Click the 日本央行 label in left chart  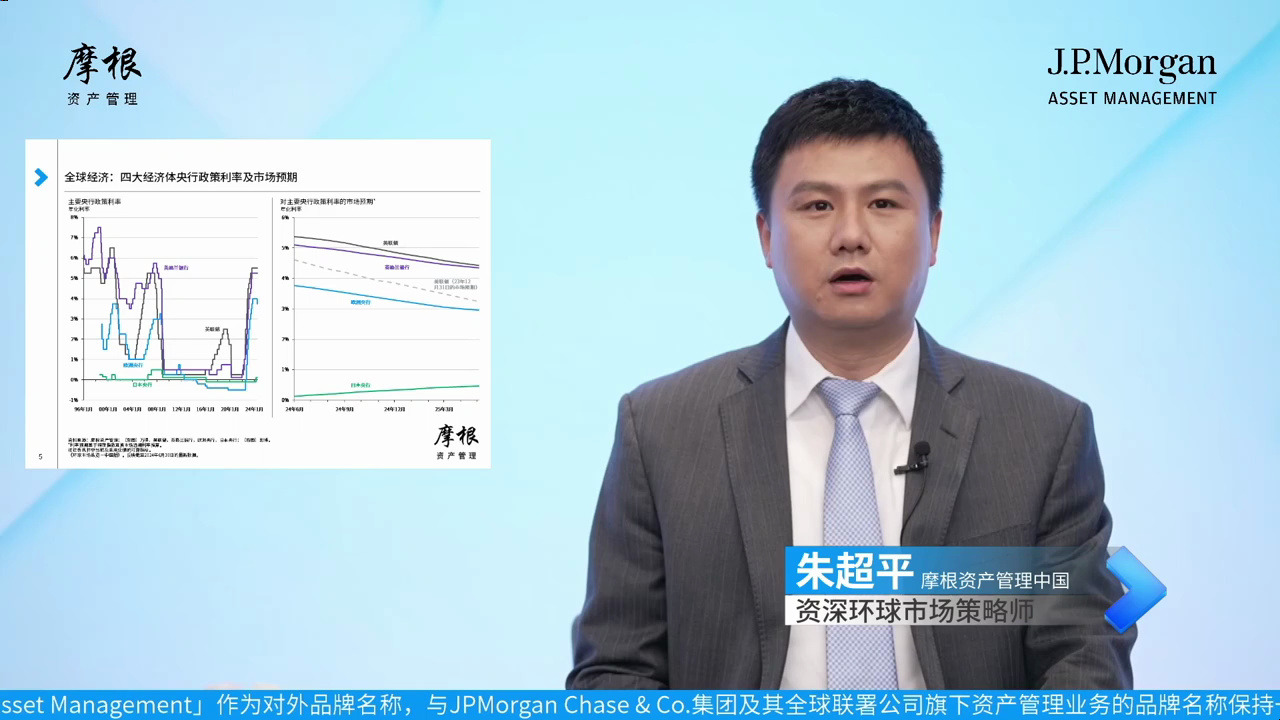pyautogui.click(x=142, y=384)
